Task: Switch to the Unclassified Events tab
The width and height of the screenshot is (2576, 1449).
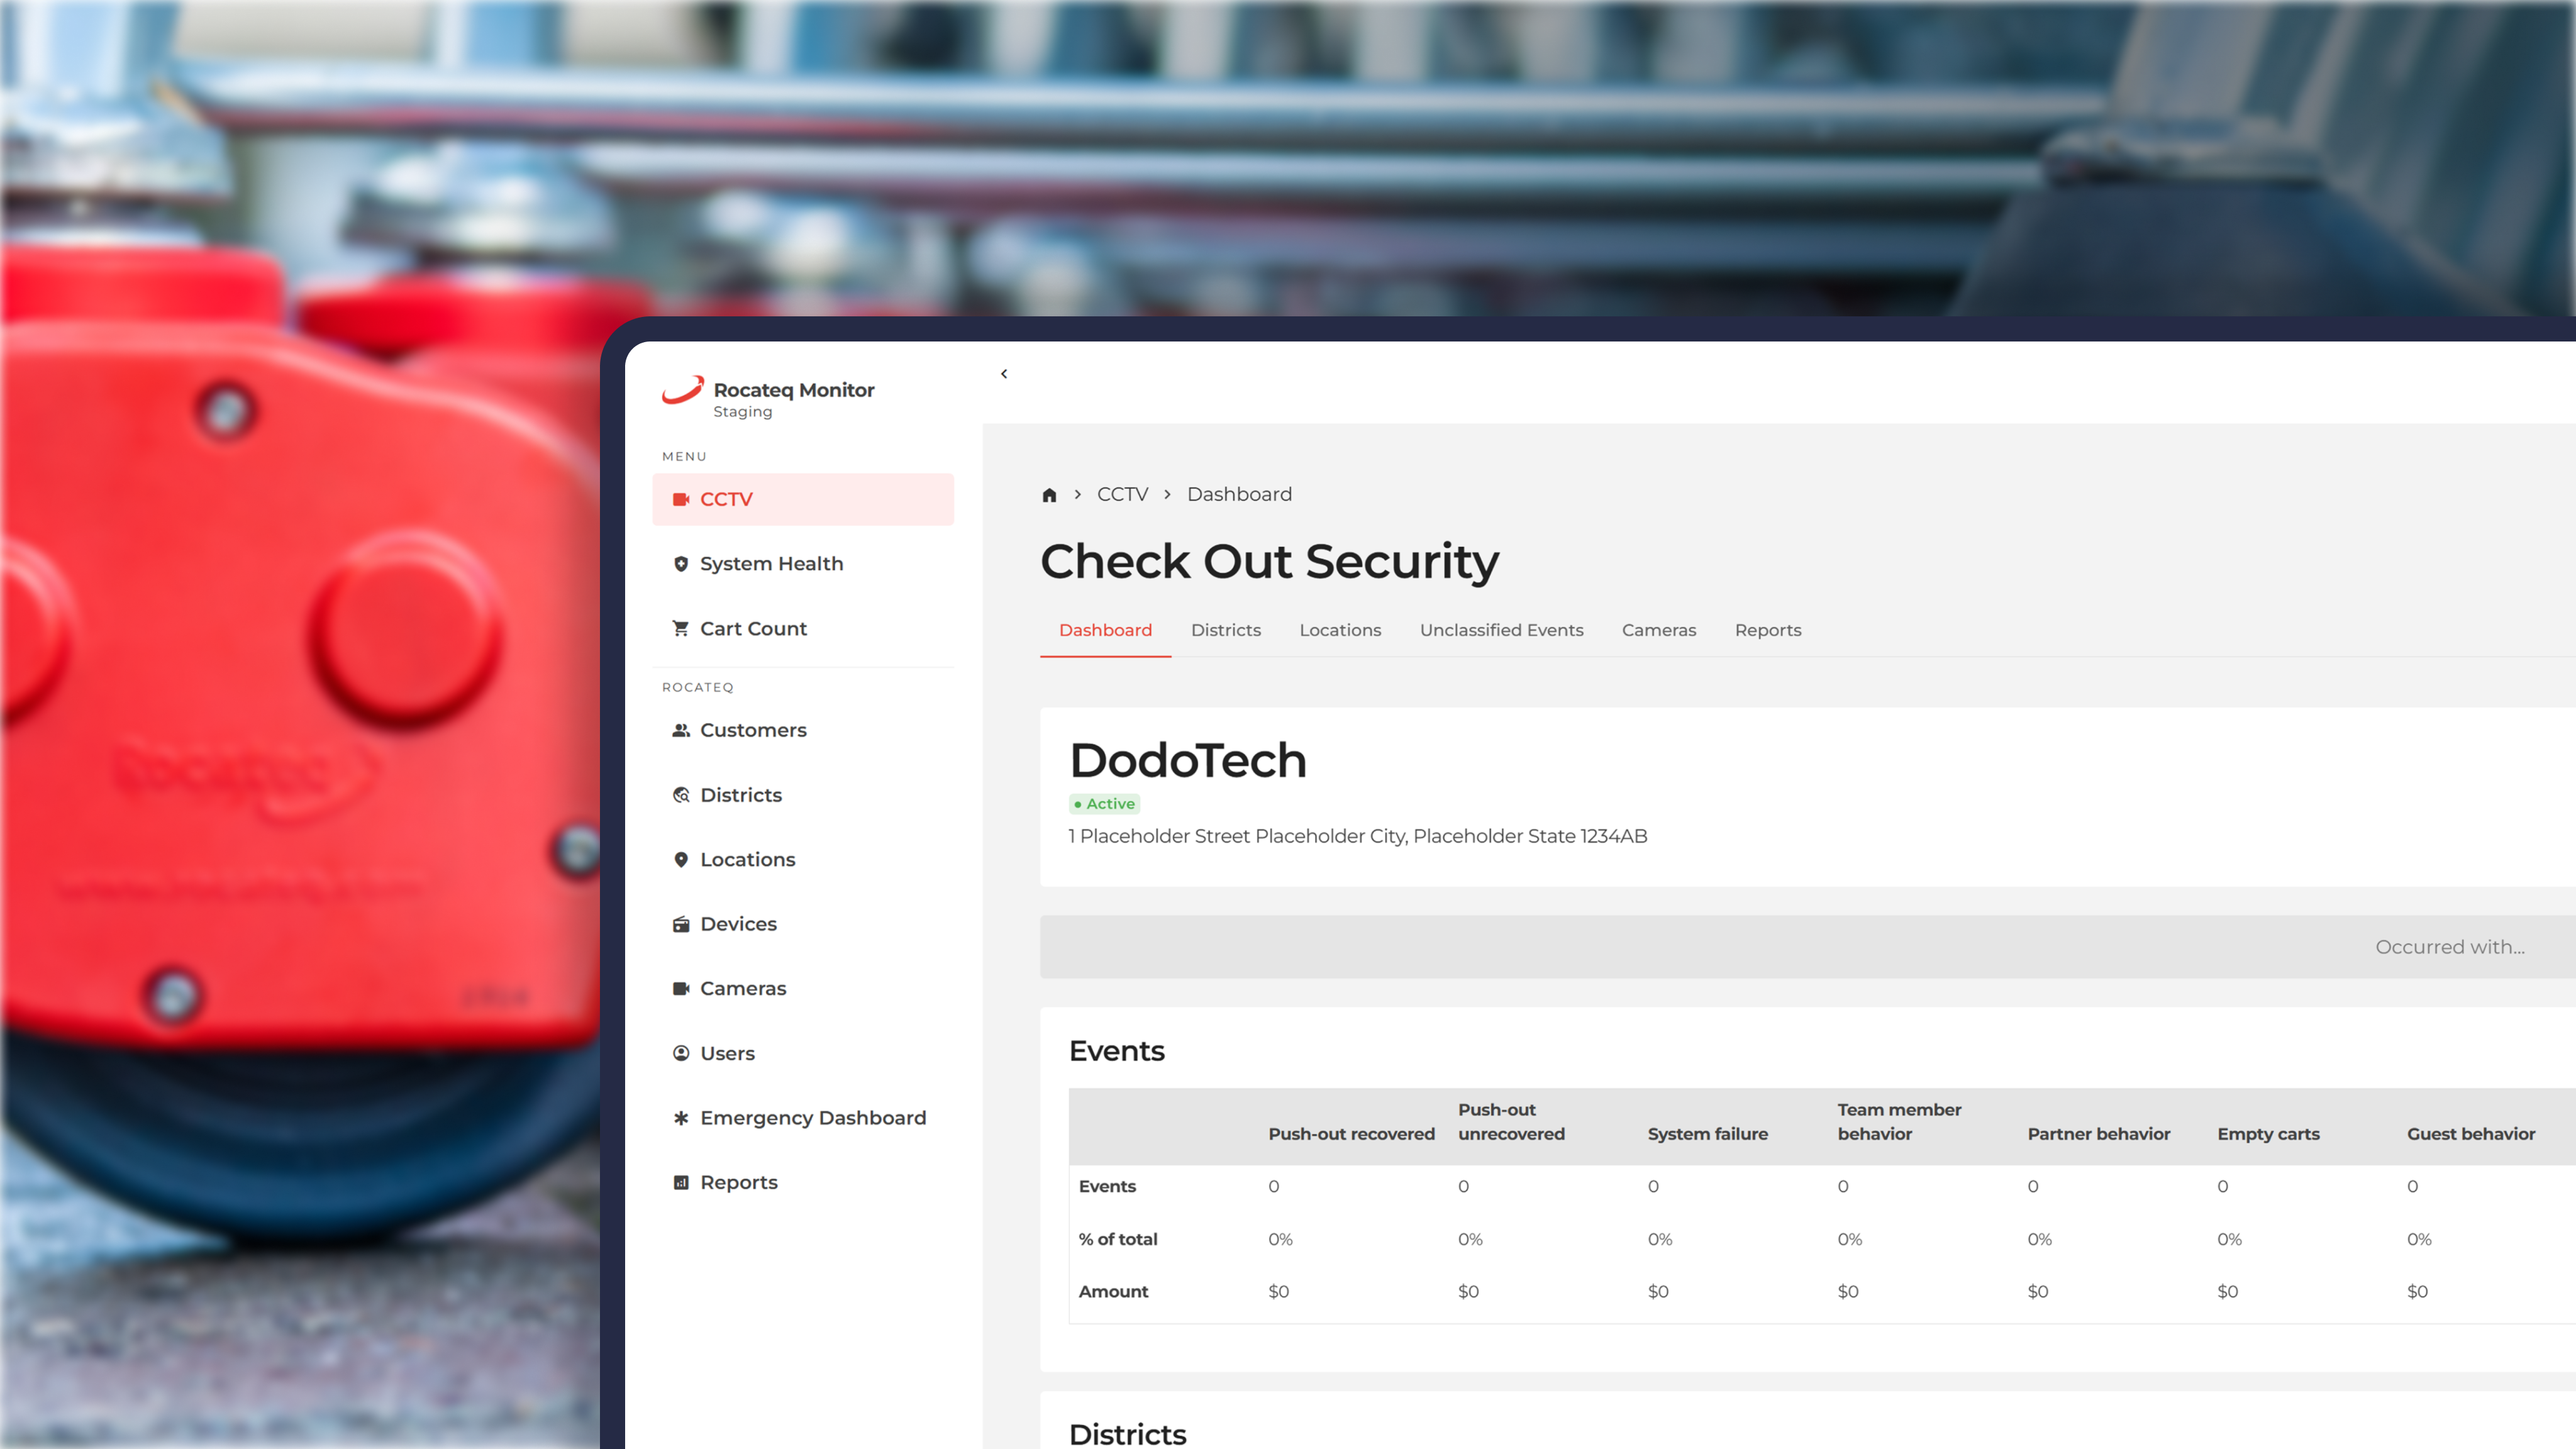Action: pyautogui.click(x=1501, y=630)
